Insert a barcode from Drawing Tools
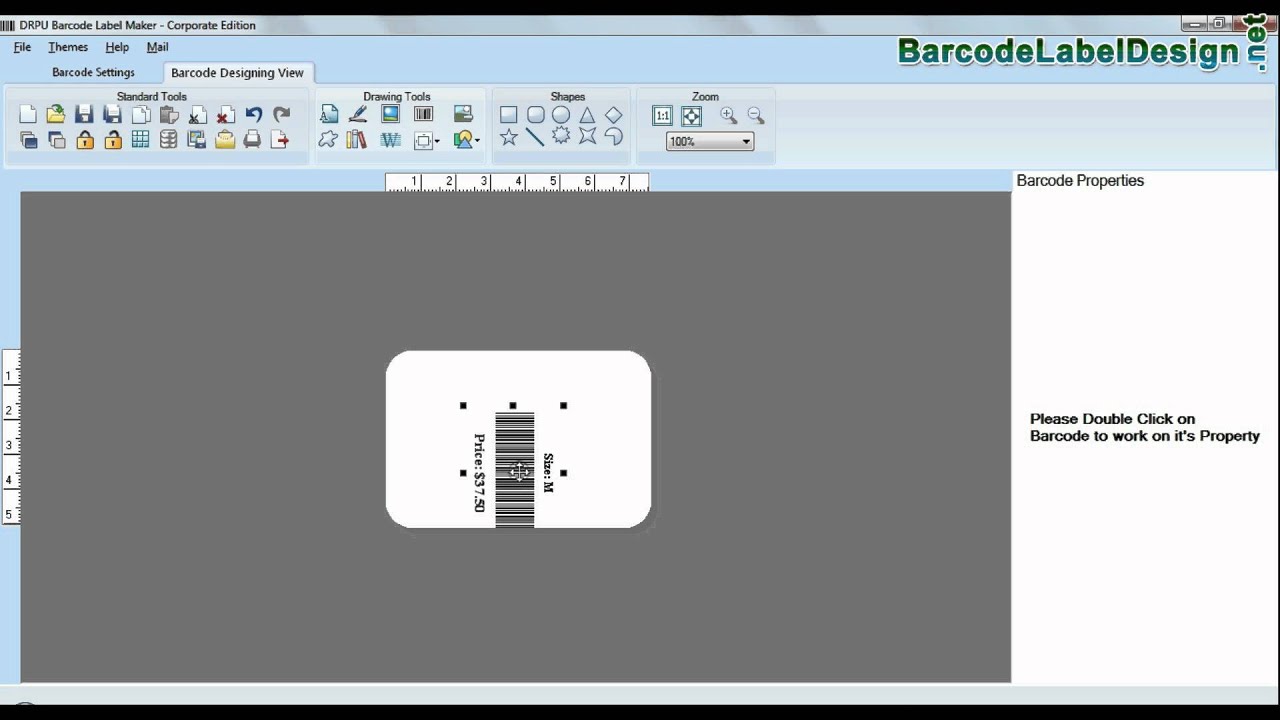This screenshot has width=1280, height=720. click(423, 114)
